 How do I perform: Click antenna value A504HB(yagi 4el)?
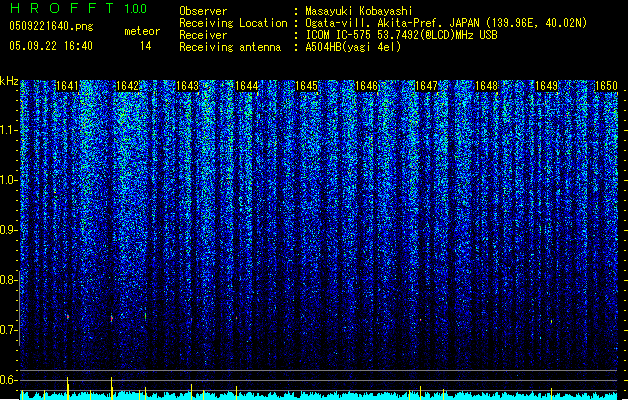tap(353, 47)
